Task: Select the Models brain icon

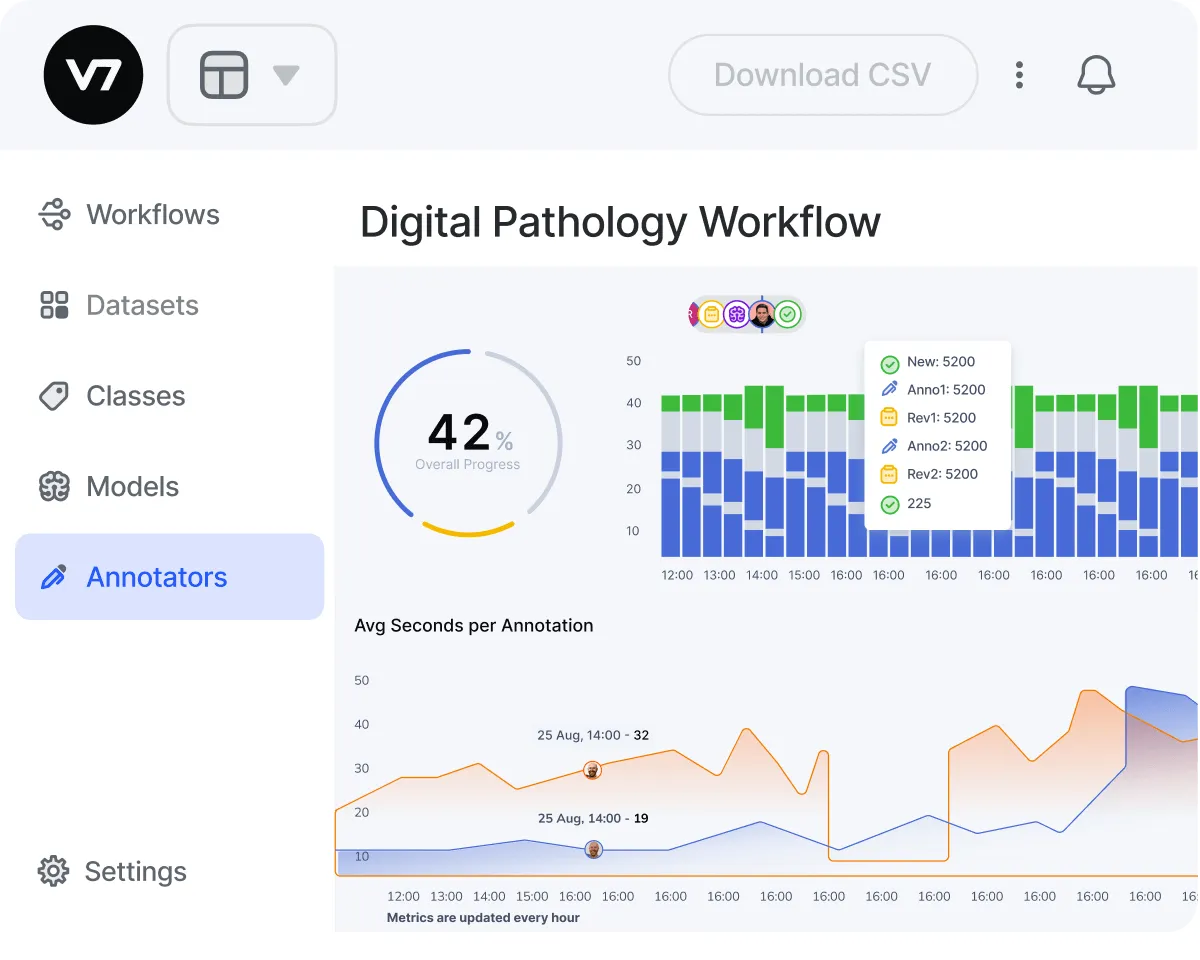Action: click(x=54, y=486)
